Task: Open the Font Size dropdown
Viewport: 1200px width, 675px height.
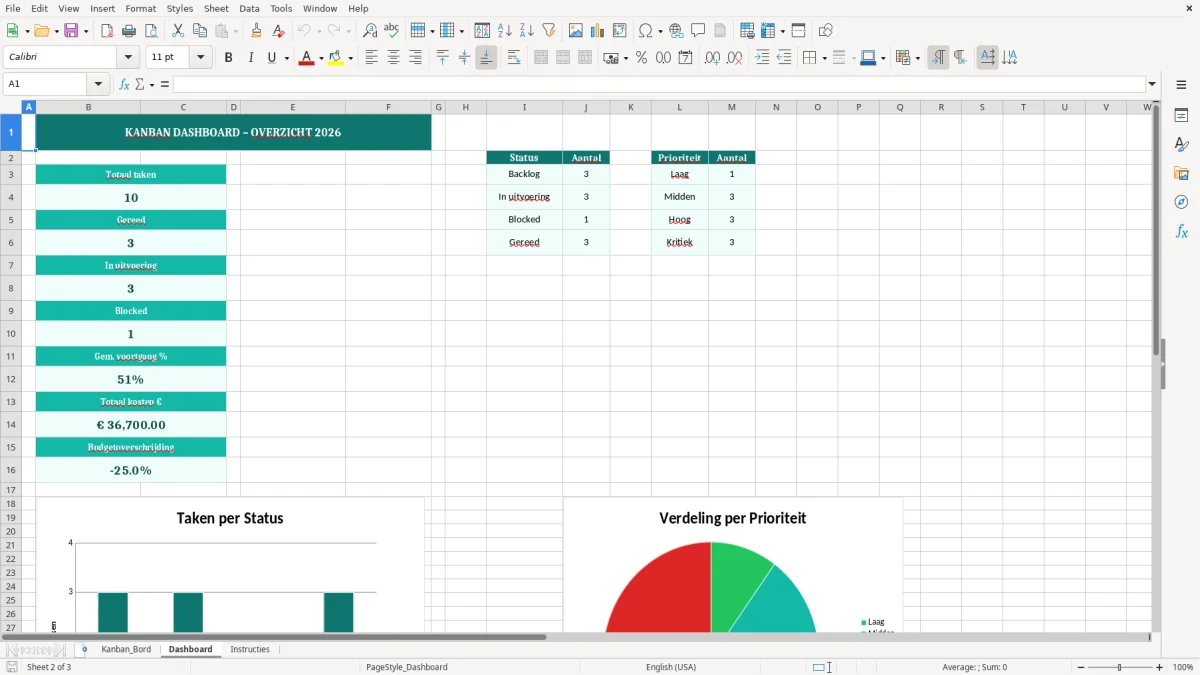Action: 200,58
